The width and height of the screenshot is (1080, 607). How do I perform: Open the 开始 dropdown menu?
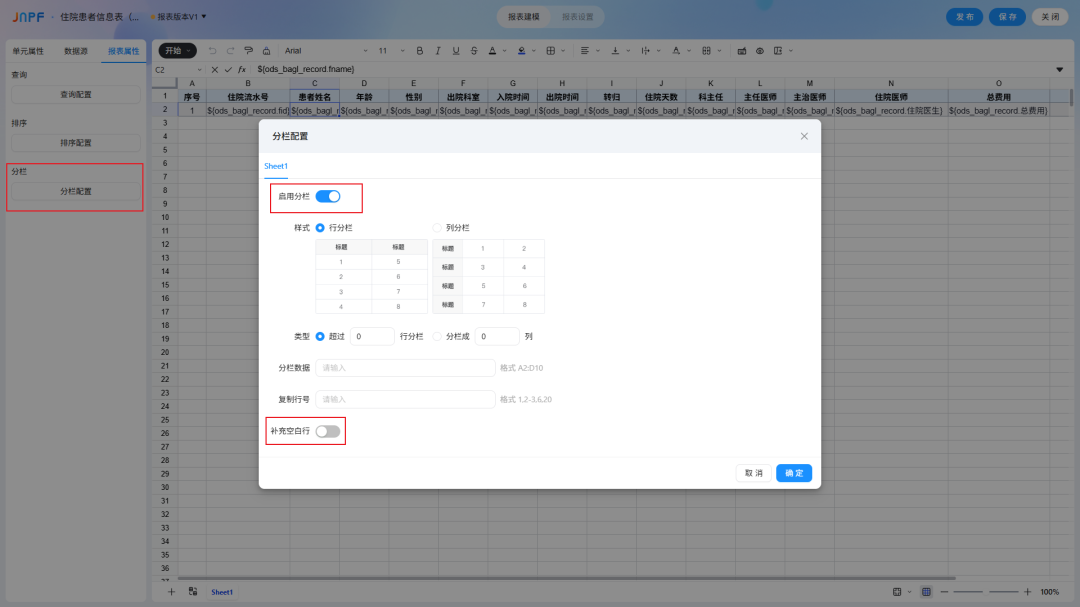pyautogui.click(x=178, y=51)
